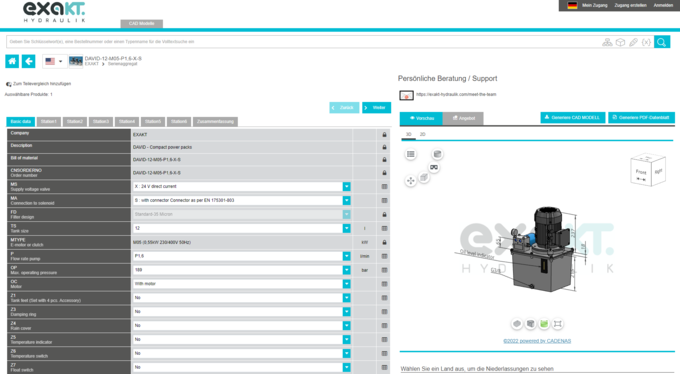Open the 3D geometric cube search icon
The height and width of the screenshot is (374, 680).
point(620,42)
